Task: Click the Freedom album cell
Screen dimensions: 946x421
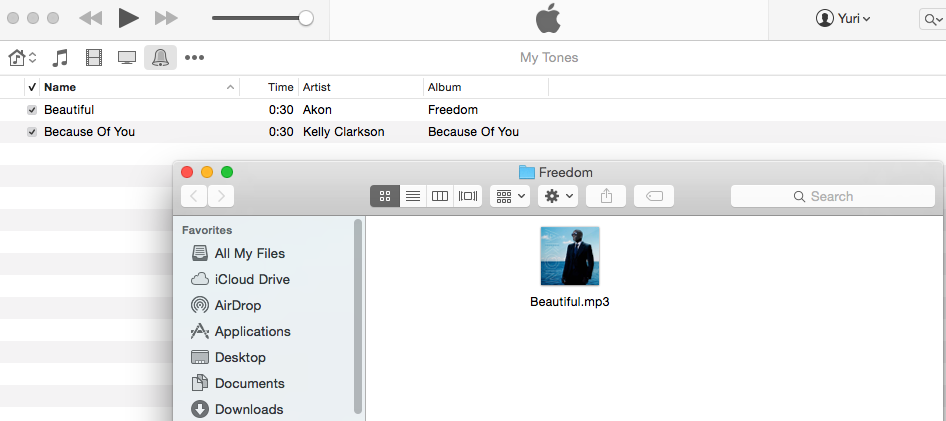Action: coord(452,110)
